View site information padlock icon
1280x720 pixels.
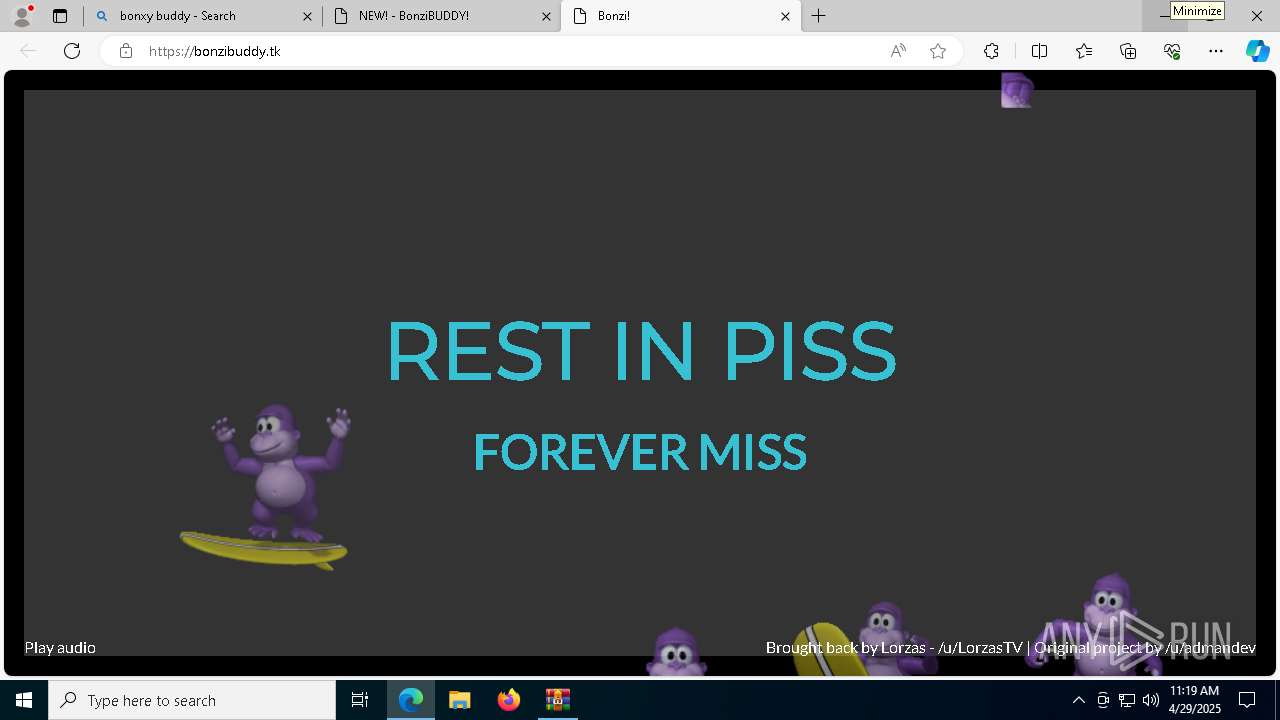(126, 51)
